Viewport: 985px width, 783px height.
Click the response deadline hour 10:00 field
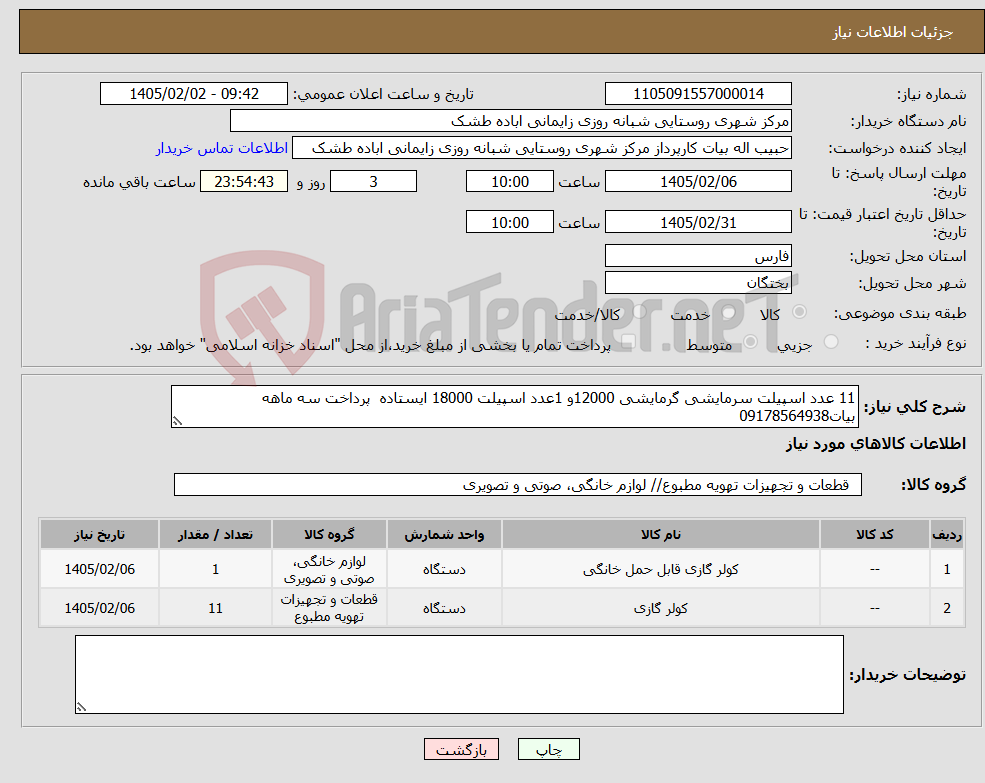pyautogui.click(x=509, y=182)
